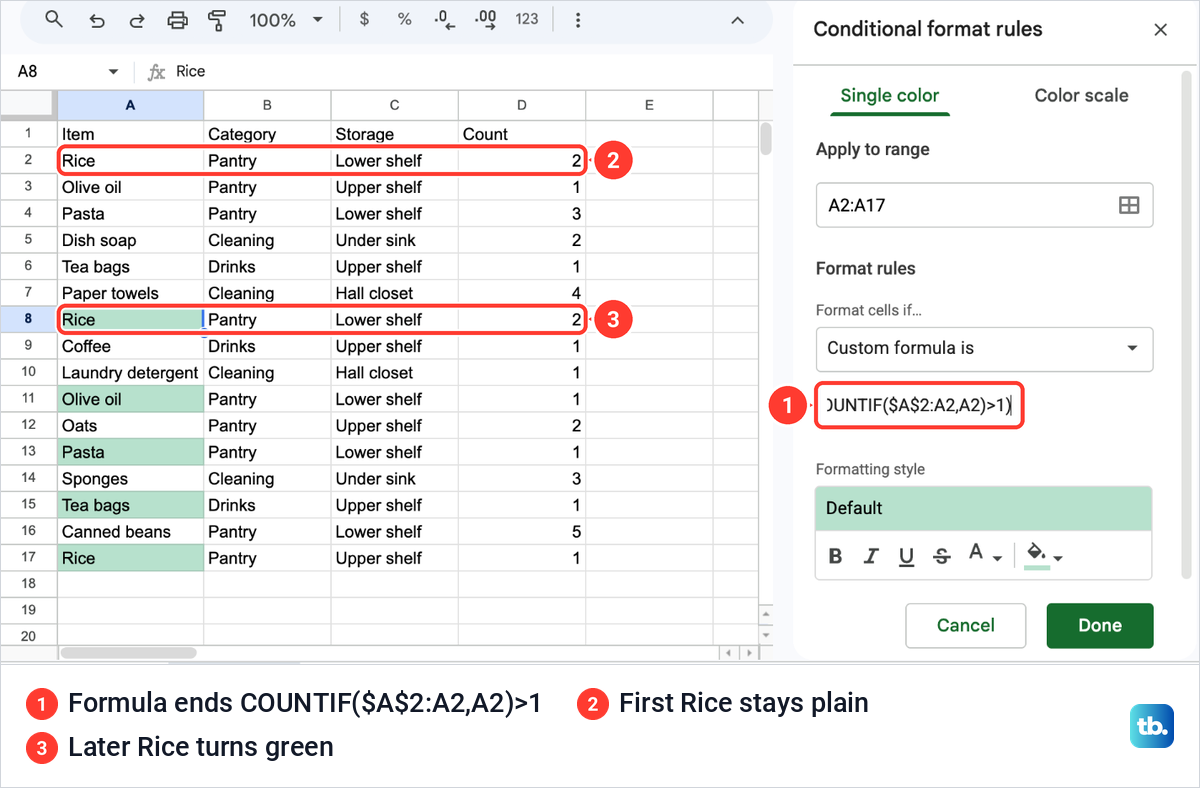Viewport: 1200px width, 788px height.
Task: Click the Default green formatting style preview
Action: (984, 508)
